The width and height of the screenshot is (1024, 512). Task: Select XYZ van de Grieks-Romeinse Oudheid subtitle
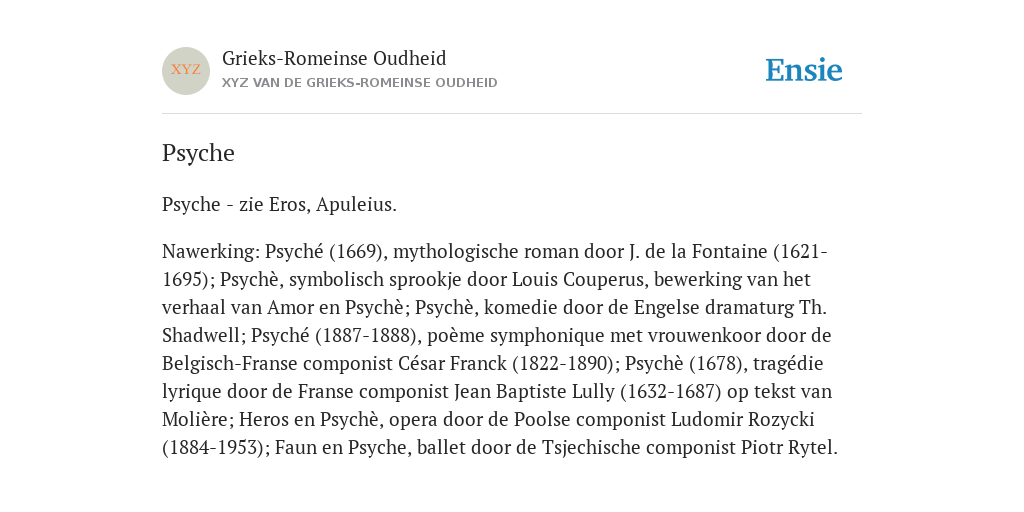point(360,83)
